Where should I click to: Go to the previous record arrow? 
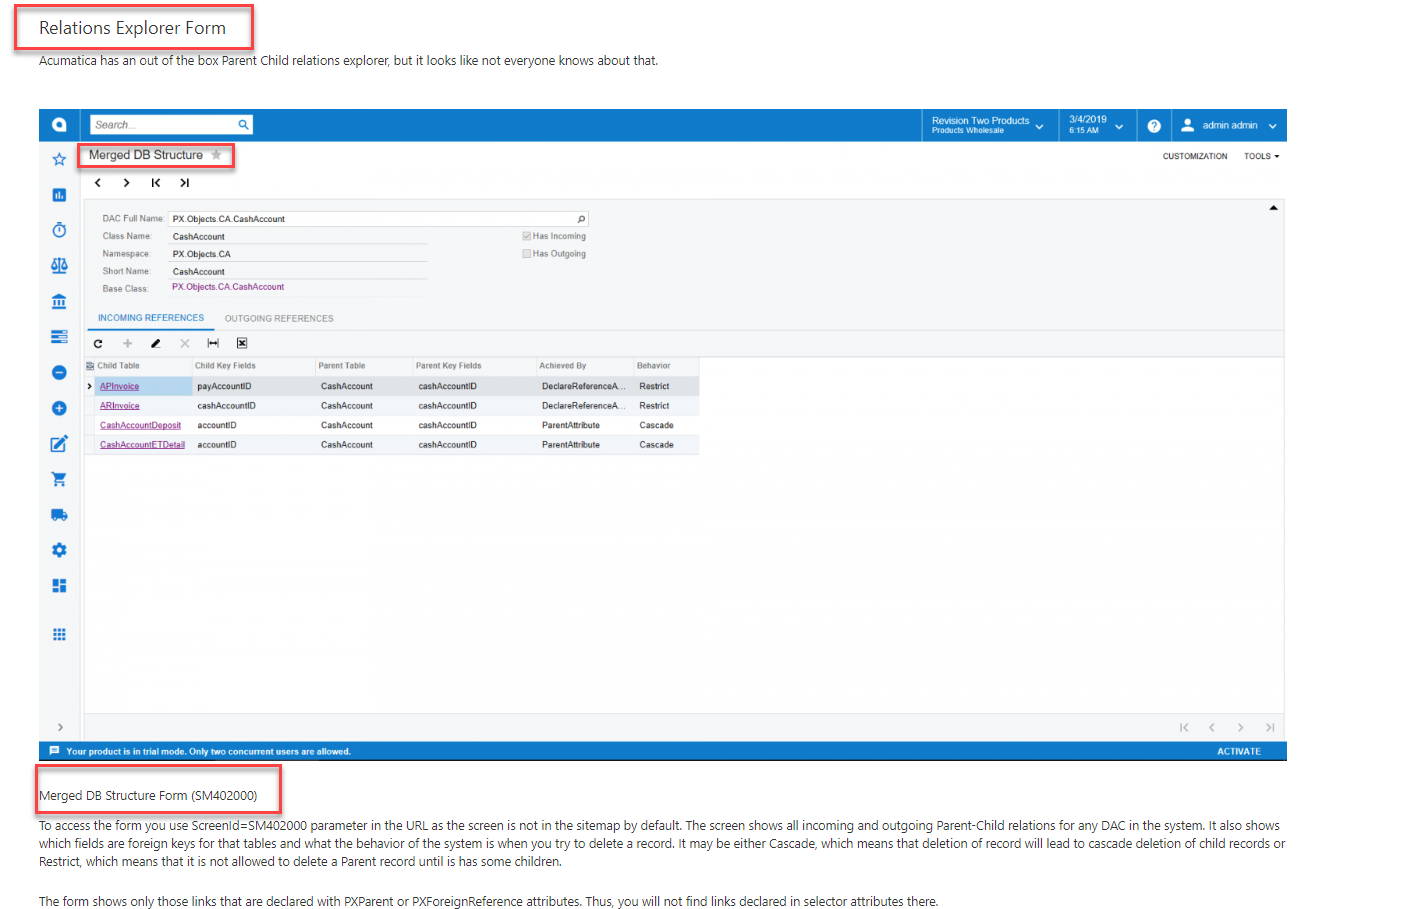(x=98, y=183)
